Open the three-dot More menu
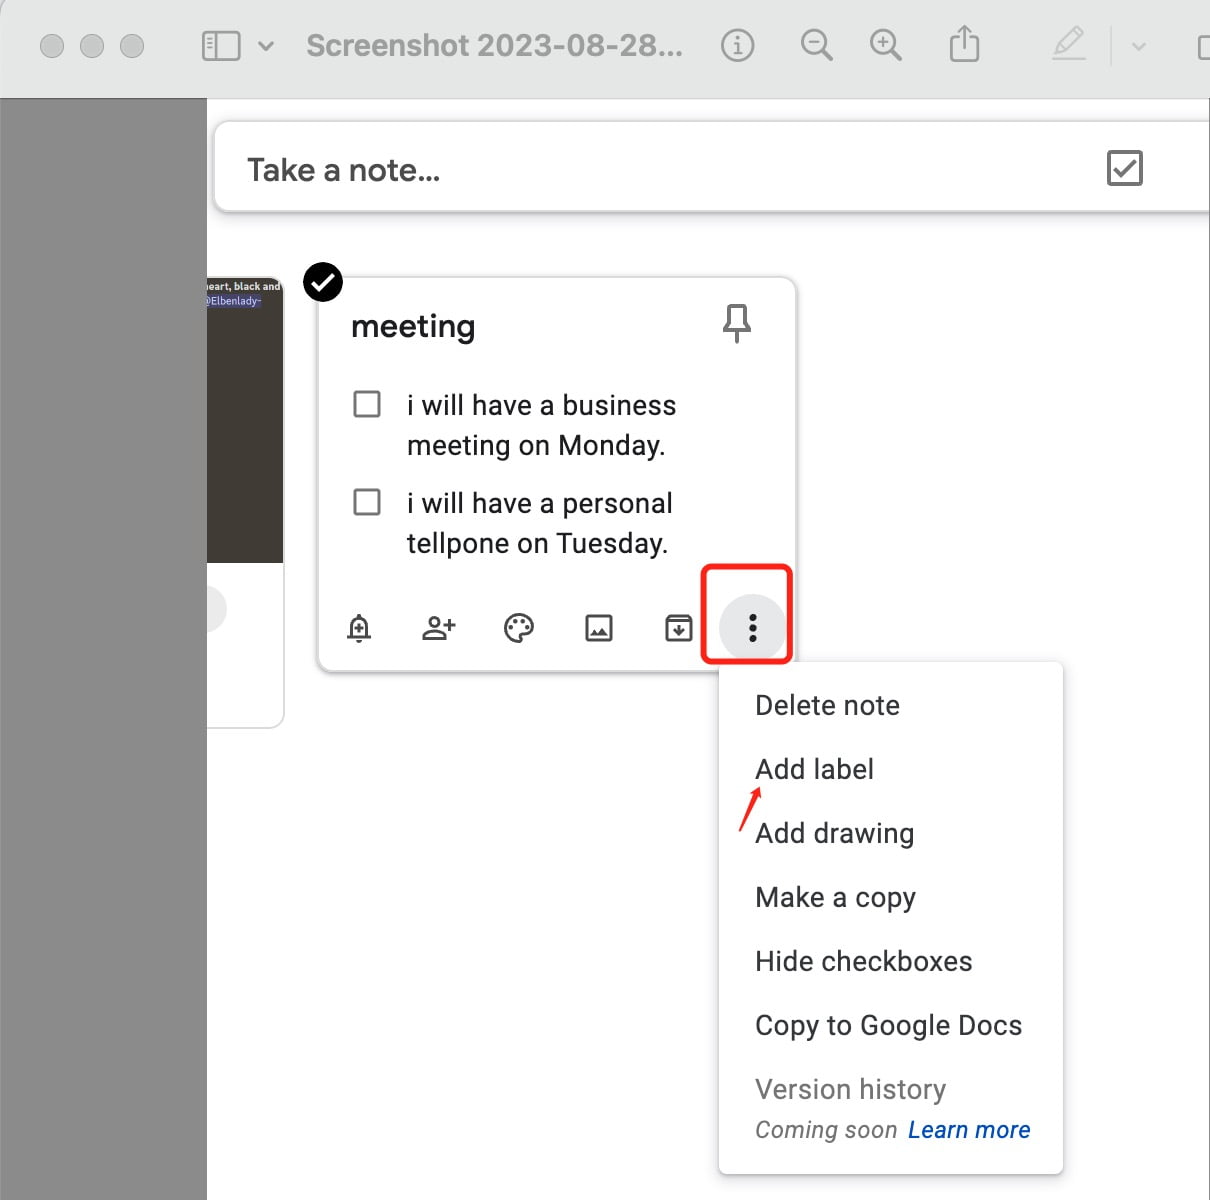This screenshot has width=1210, height=1200. point(753,628)
